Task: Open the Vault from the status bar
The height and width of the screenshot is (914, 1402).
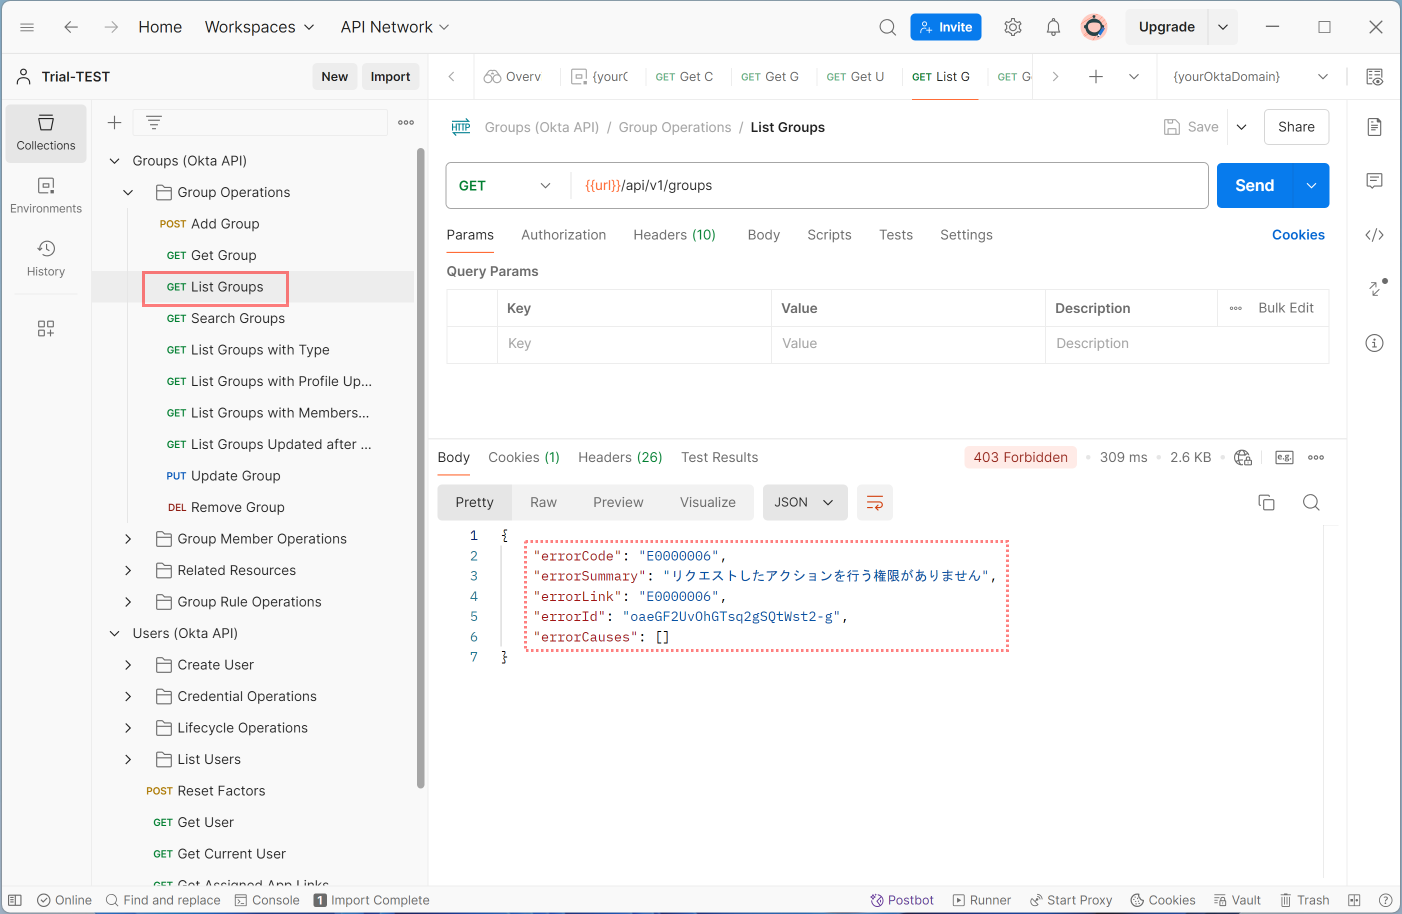Action: [x=1237, y=899]
